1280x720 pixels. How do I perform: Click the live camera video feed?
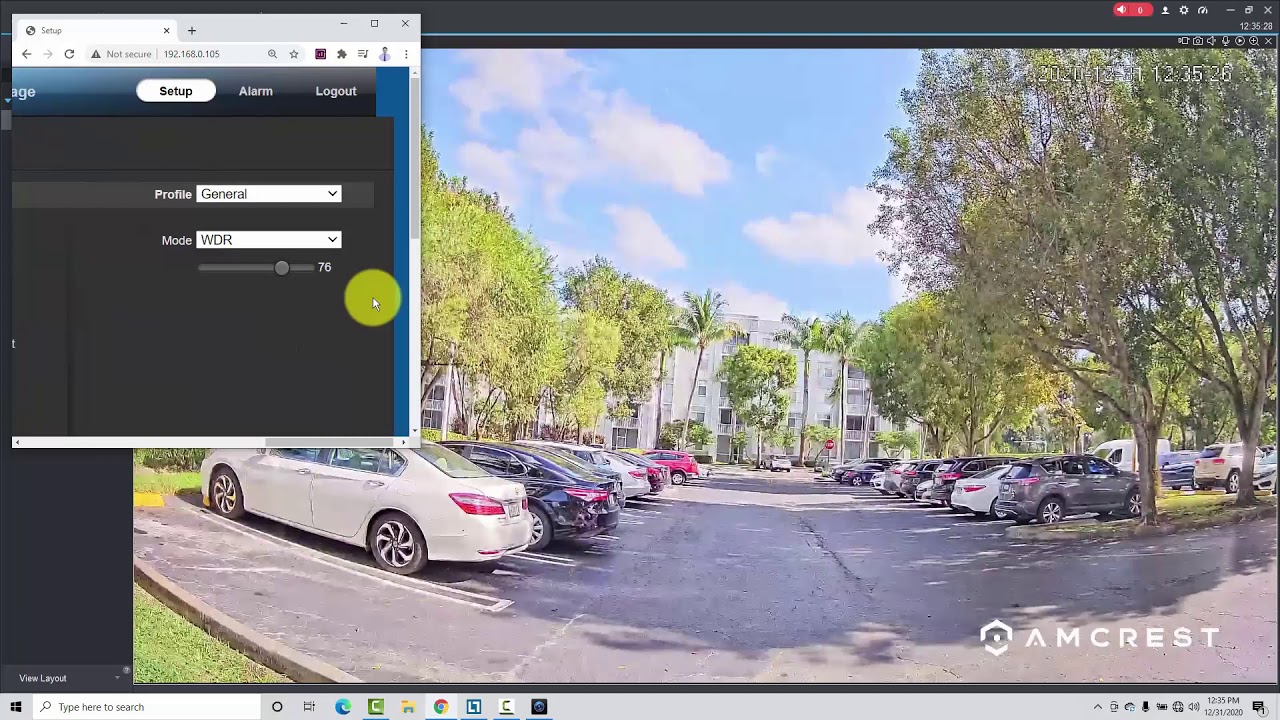coord(706,366)
